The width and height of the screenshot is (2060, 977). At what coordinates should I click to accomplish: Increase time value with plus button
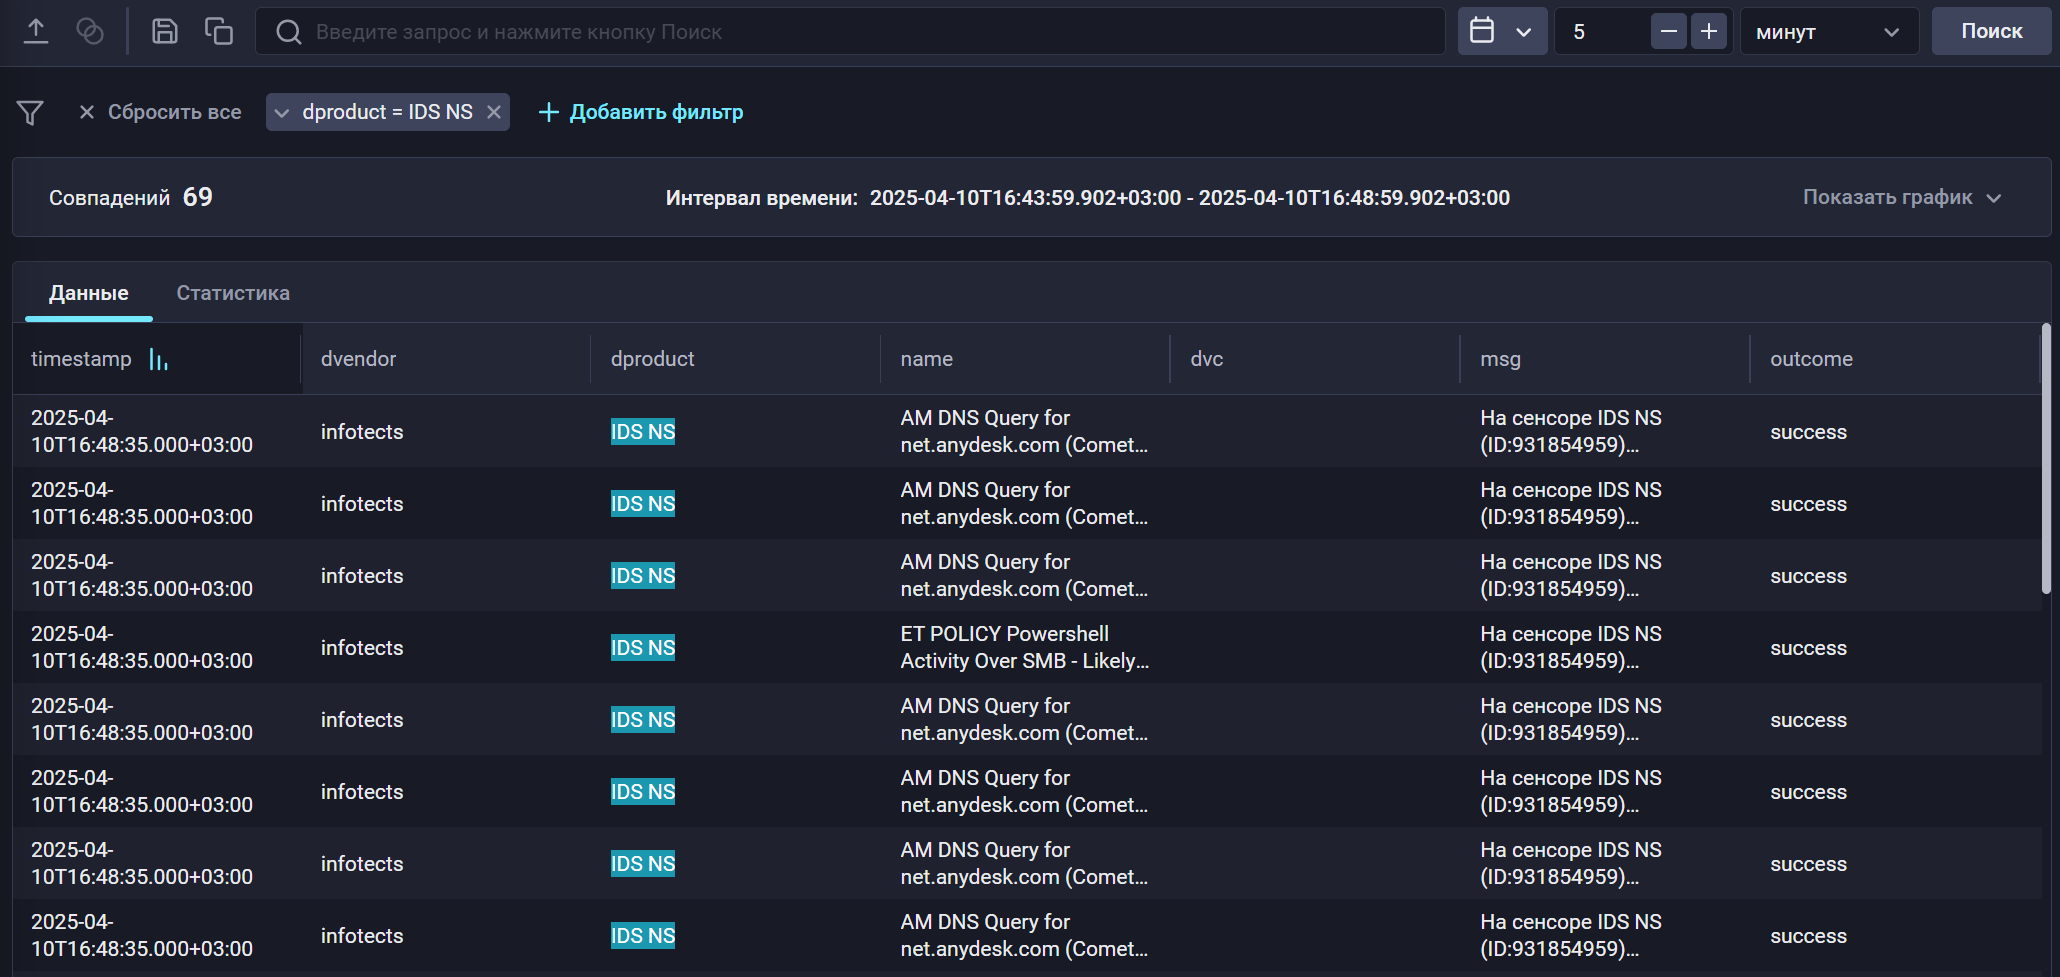tap(1709, 31)
